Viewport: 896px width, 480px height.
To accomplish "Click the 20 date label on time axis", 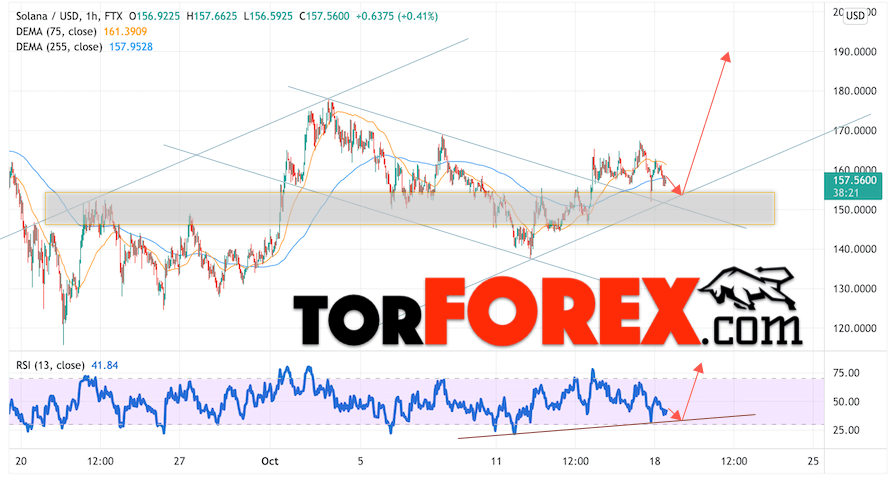I will point(21,461).
